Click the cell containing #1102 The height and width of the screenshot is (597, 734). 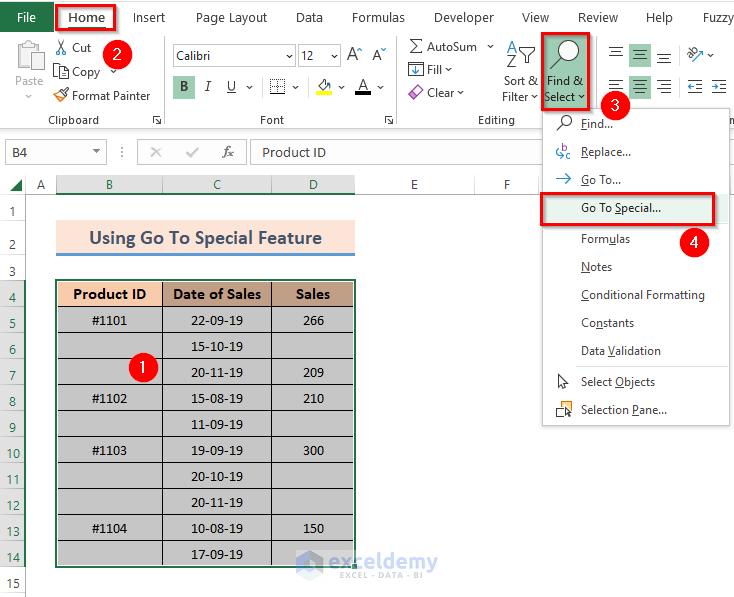pos(110,398)
